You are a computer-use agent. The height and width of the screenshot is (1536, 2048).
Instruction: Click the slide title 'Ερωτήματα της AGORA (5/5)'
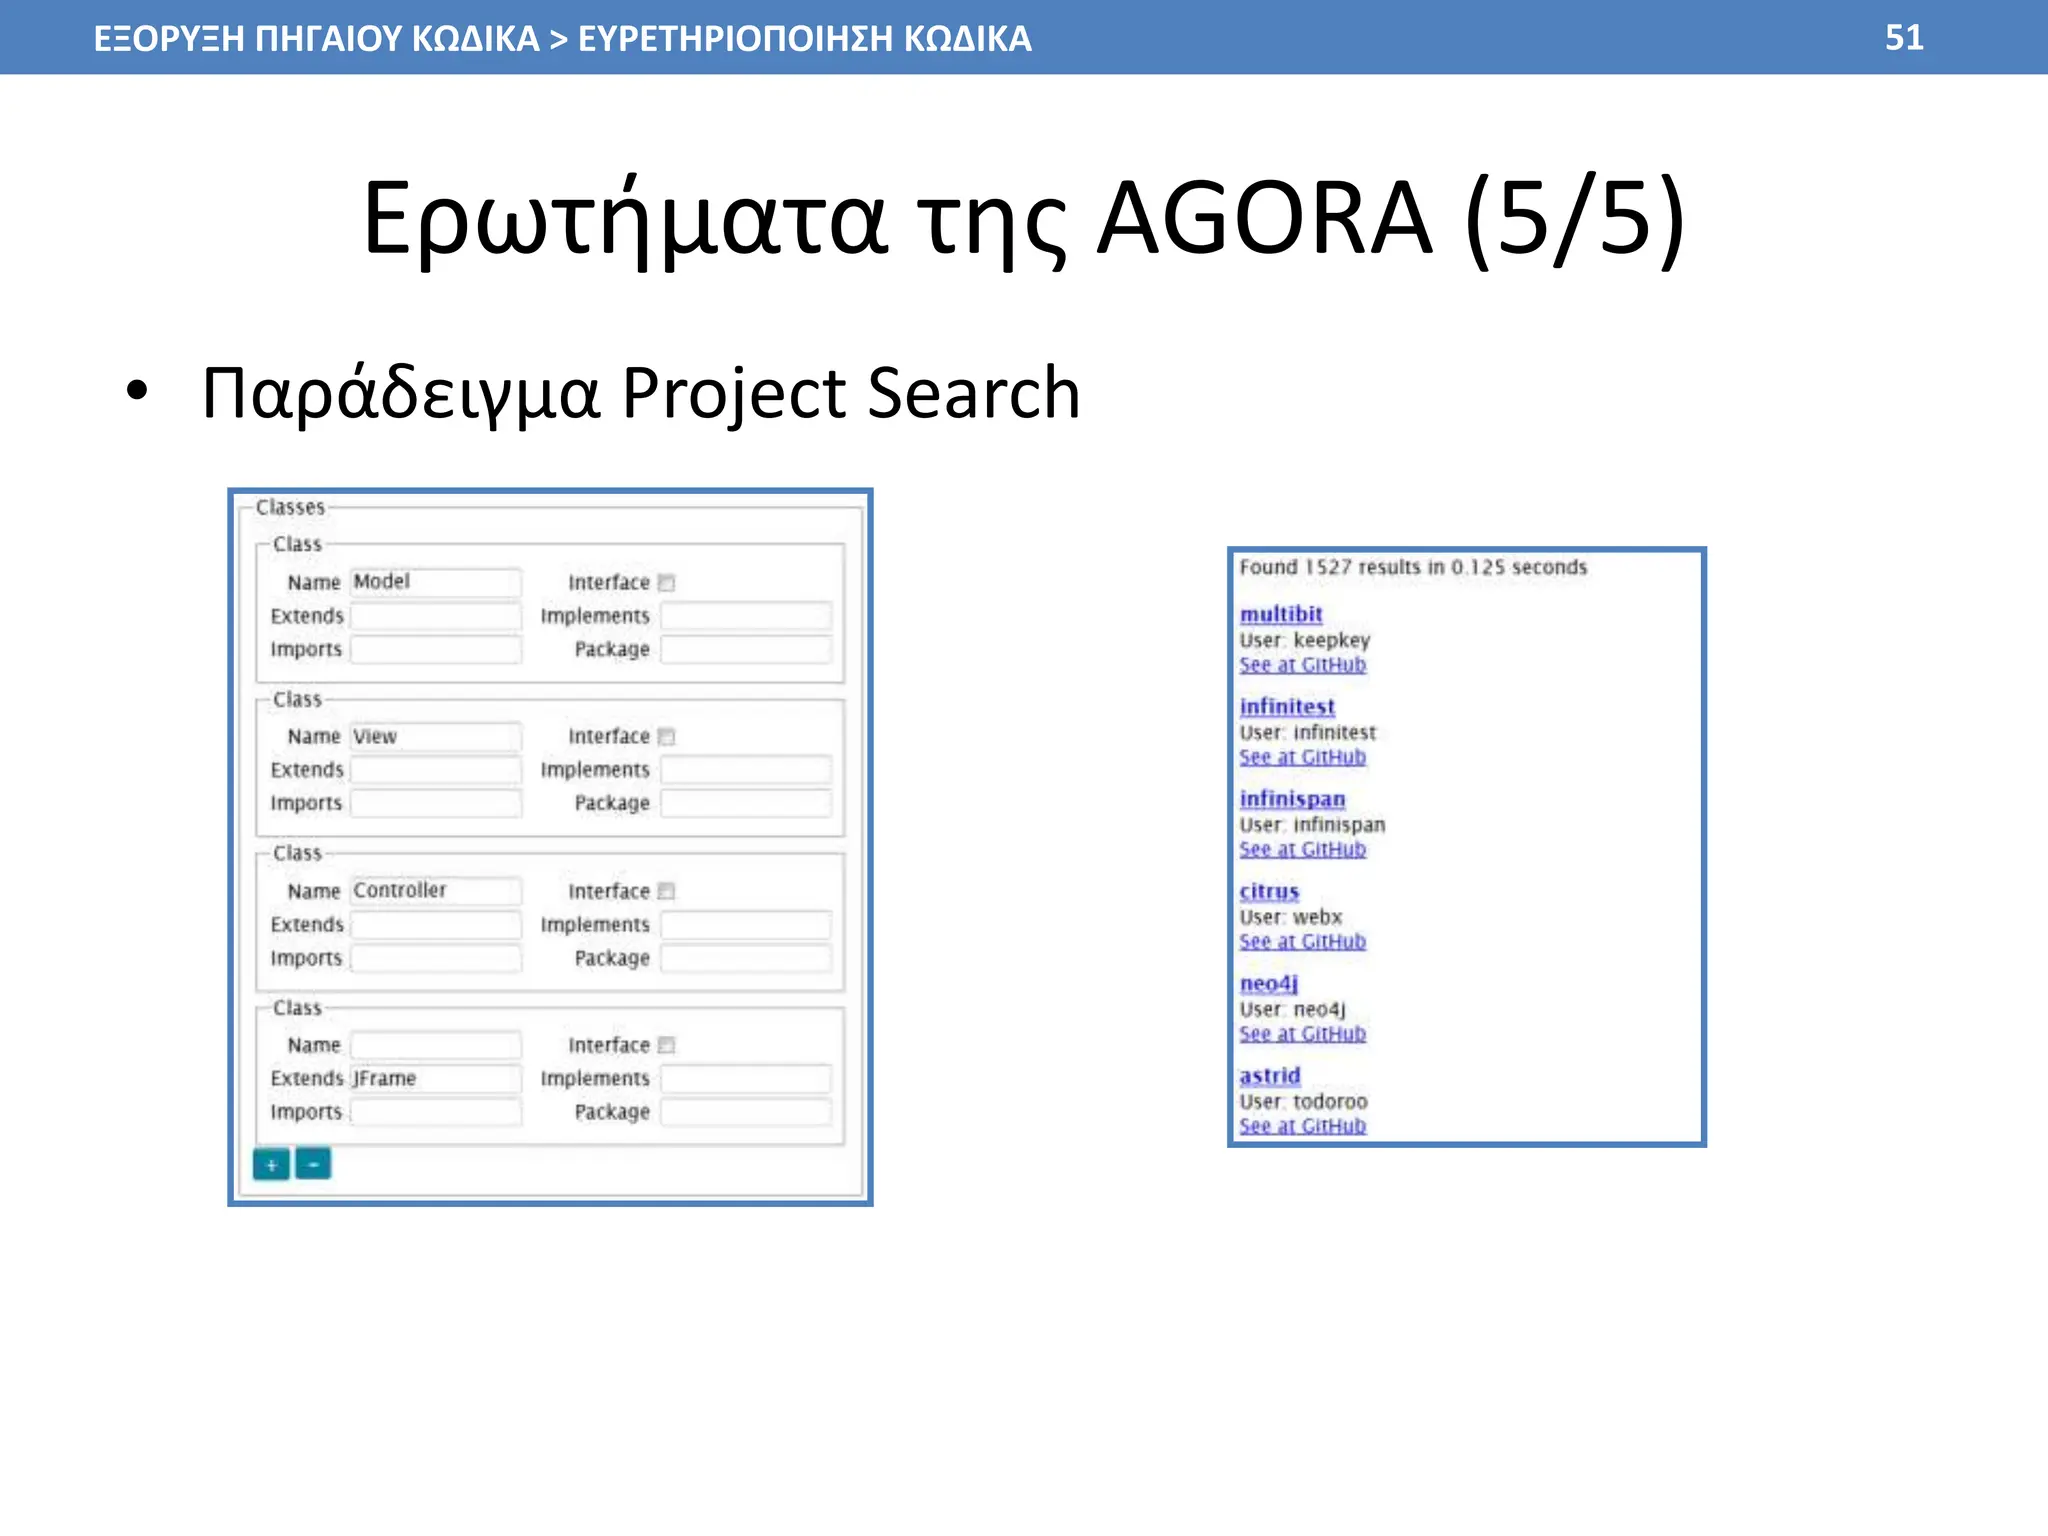coord(1024,219)
